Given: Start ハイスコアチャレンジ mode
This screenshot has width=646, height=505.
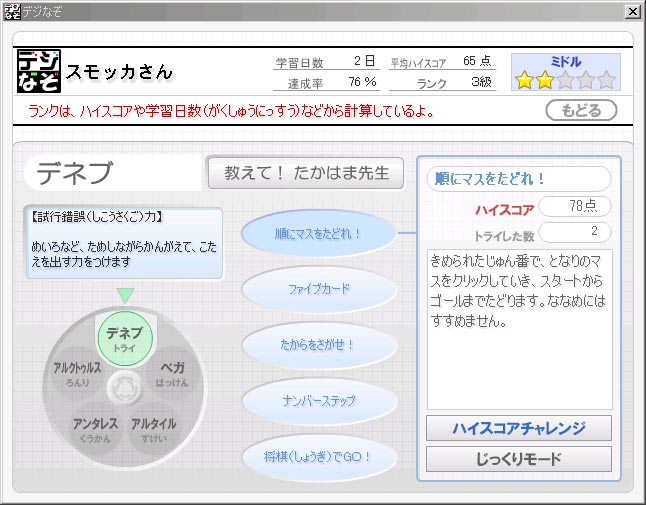Looking at the screenshot, I should (x=518, y=428).
